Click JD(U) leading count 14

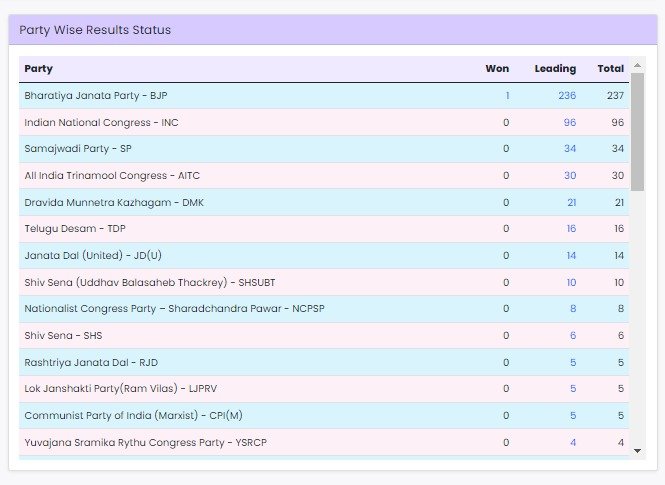coord(571,256)
